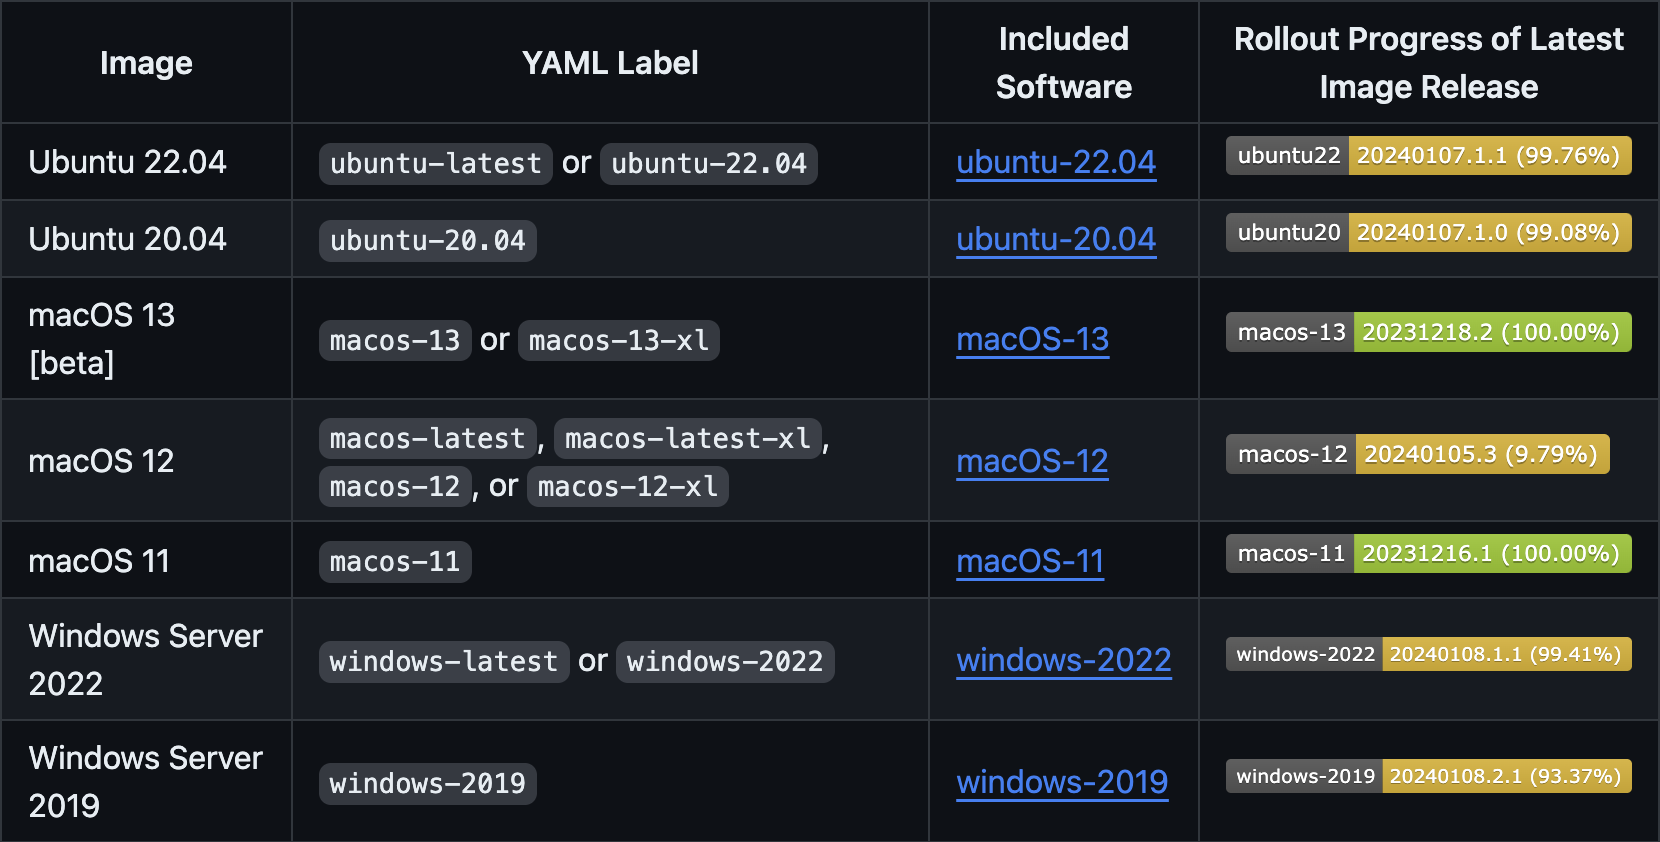Select the macos-latest-xl label code
This screenshot has height=842, width=1660.
point(688,438)
